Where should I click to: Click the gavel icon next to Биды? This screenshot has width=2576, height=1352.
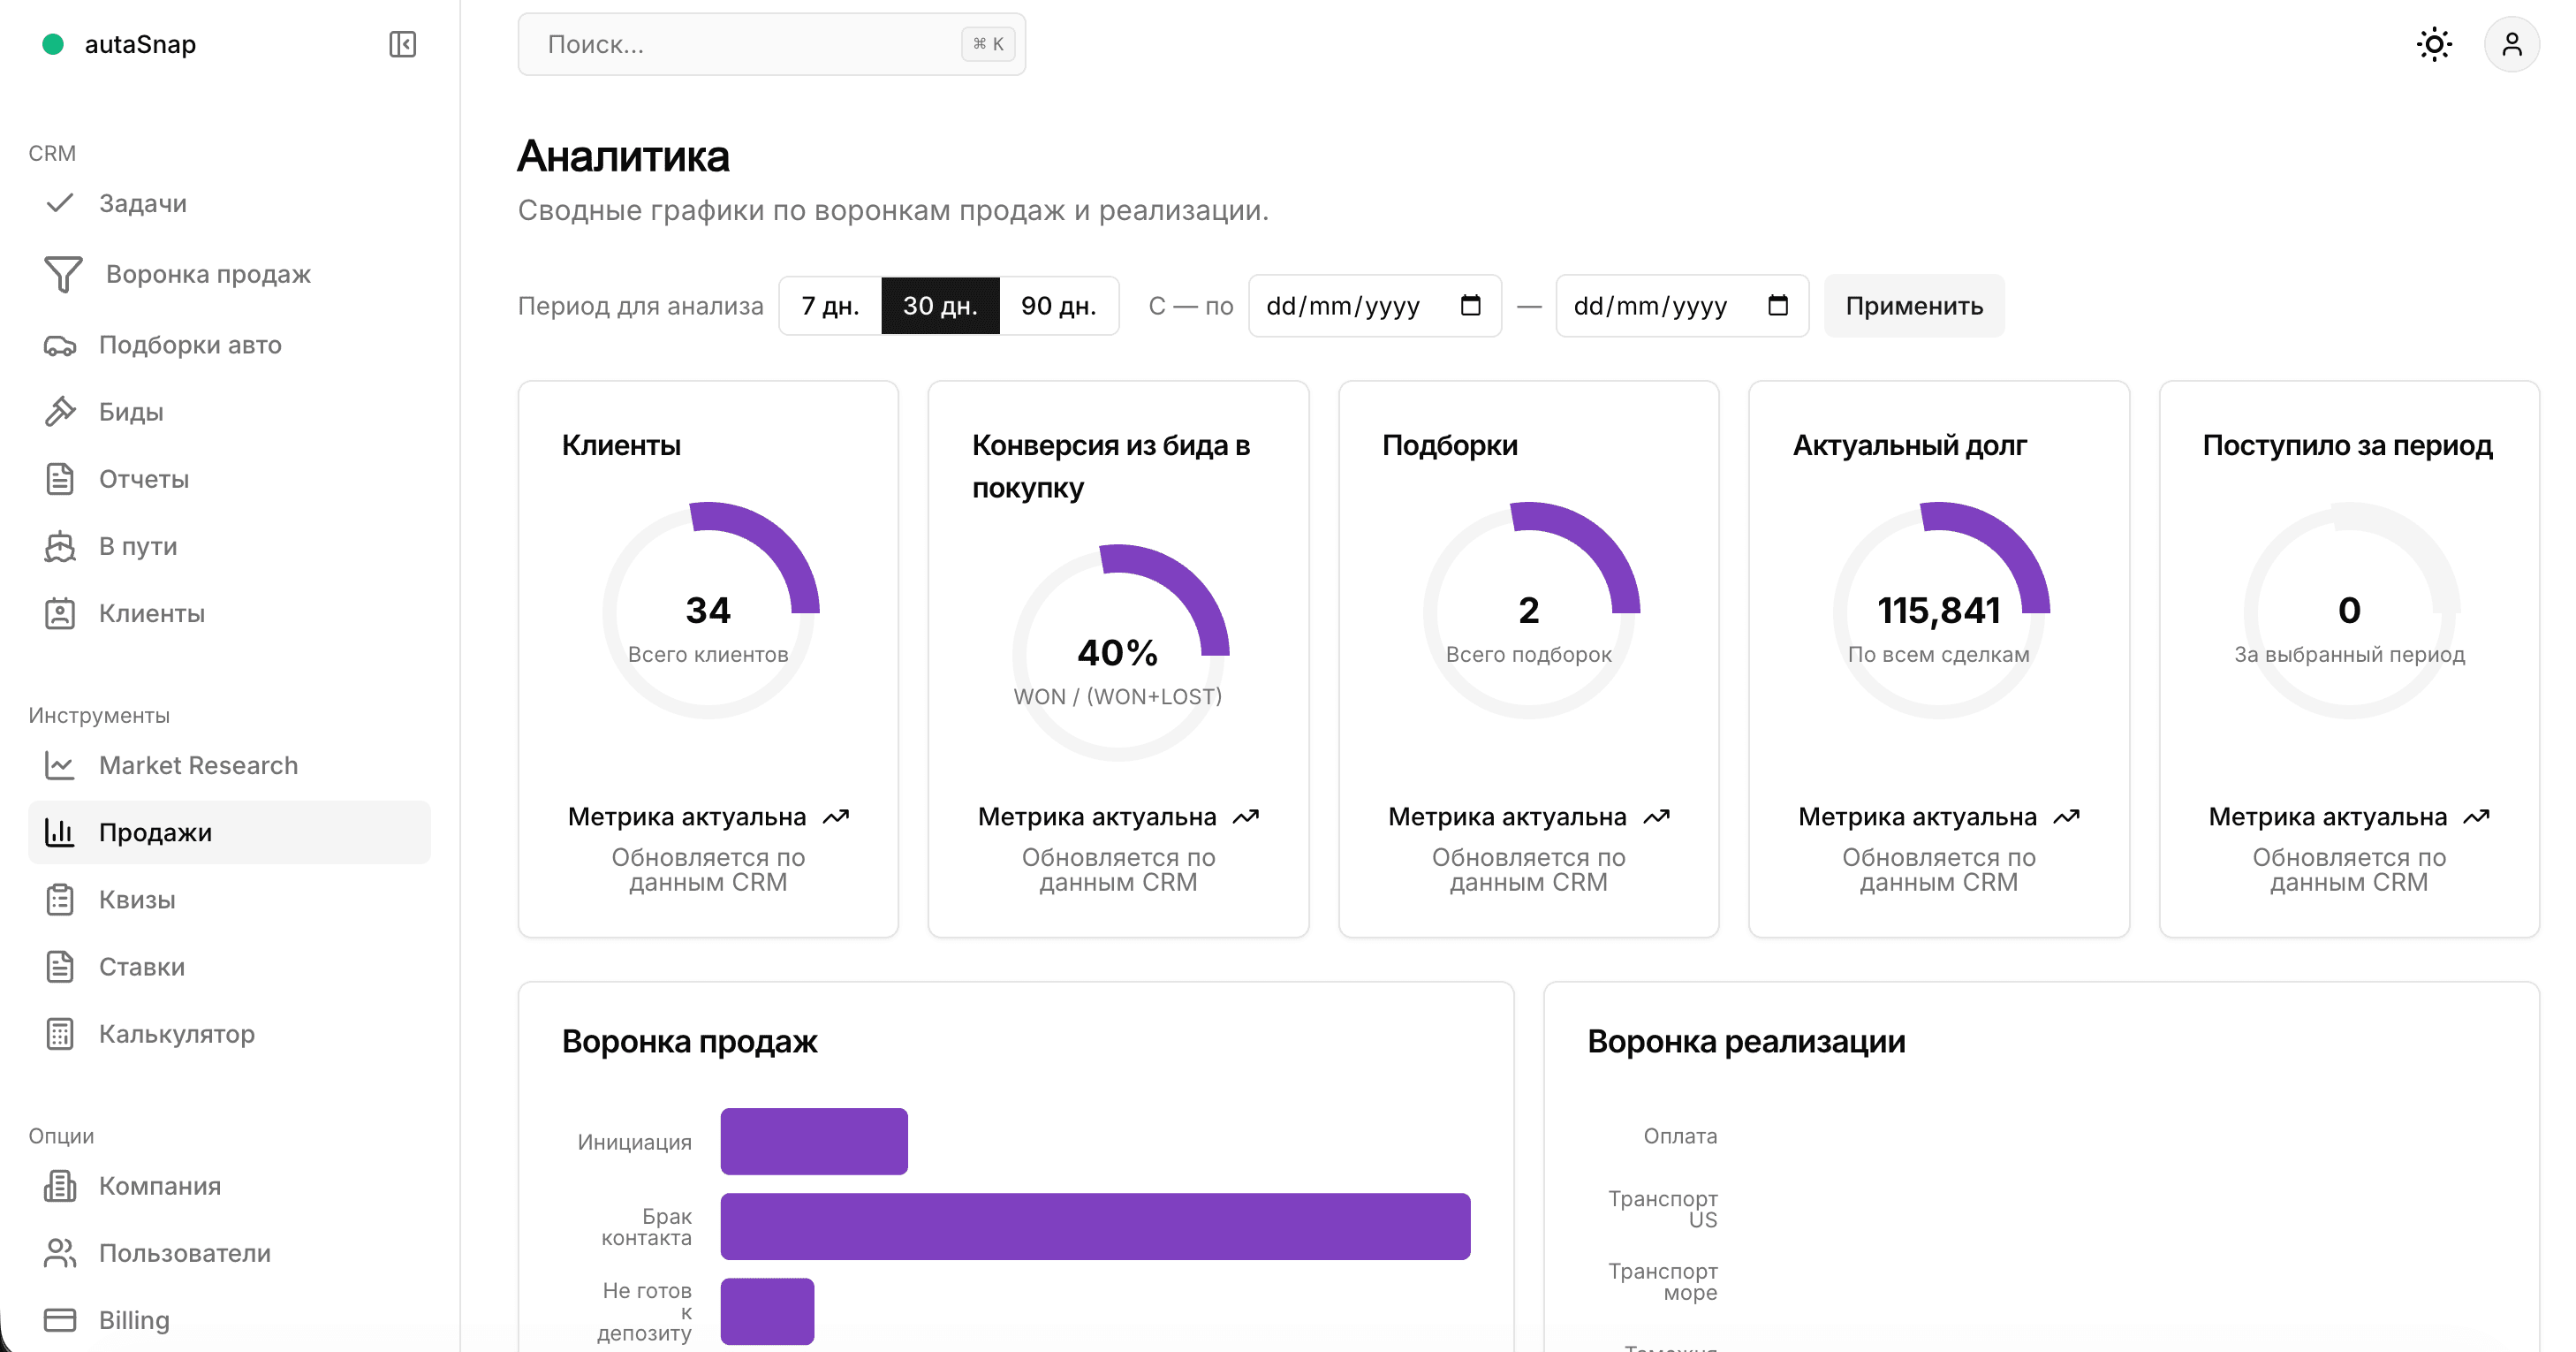[60, 412]
